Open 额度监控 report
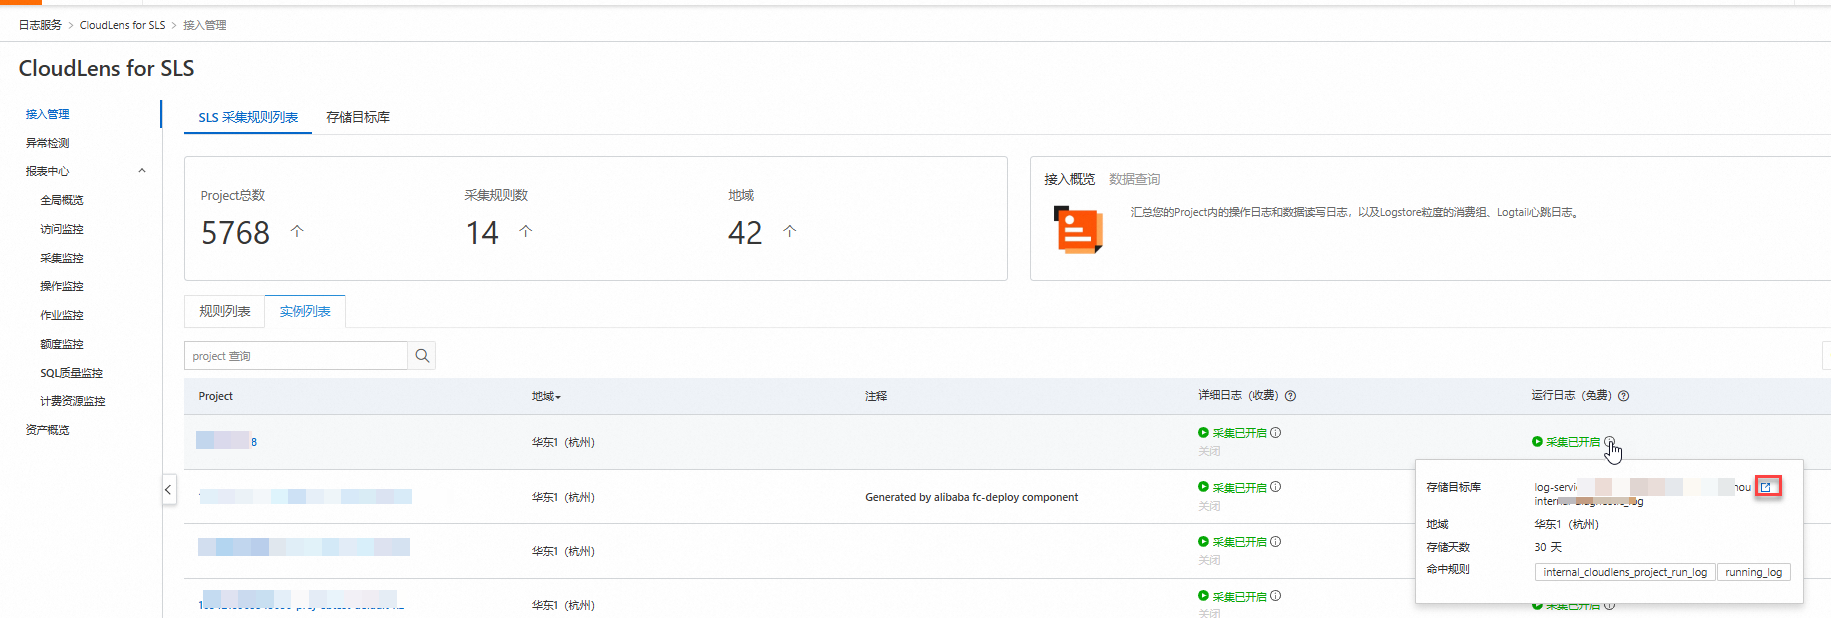Image resolution: width=1831 pixels, height=618 pixels. (62, 344)
